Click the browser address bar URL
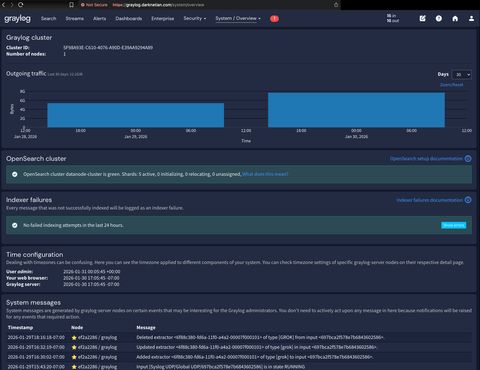This screenshot has height=370, width=480. (x=158, y=5)
